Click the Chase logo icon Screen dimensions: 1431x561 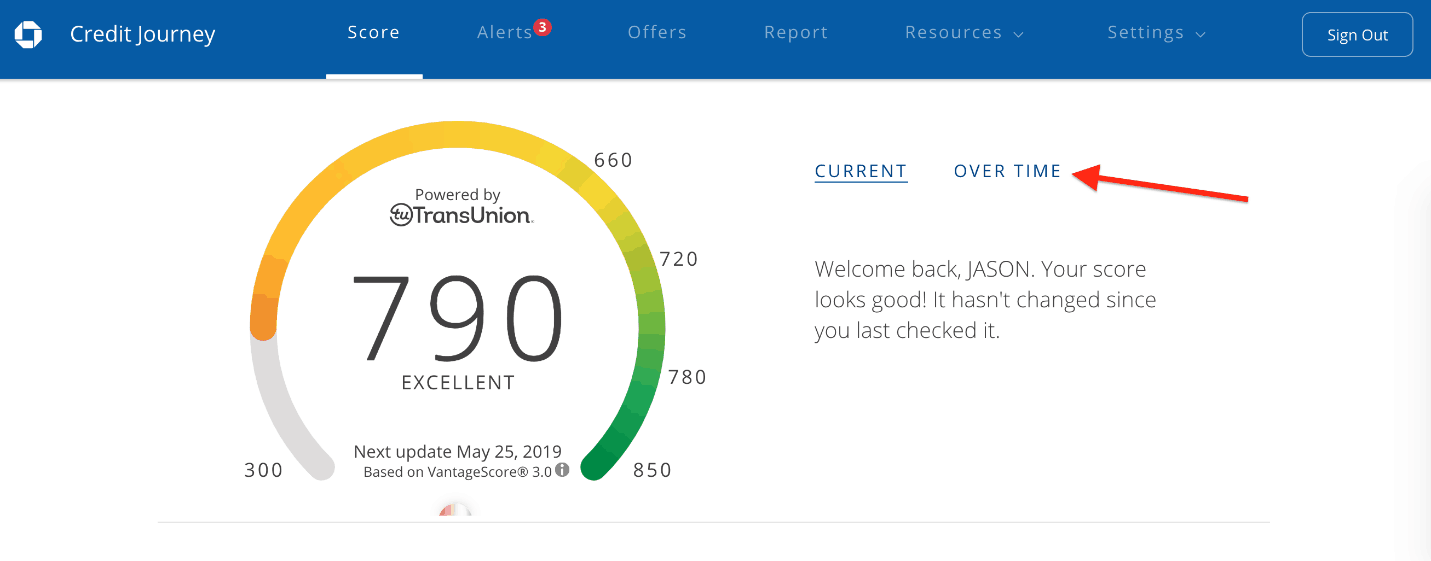tap(28, 35)
